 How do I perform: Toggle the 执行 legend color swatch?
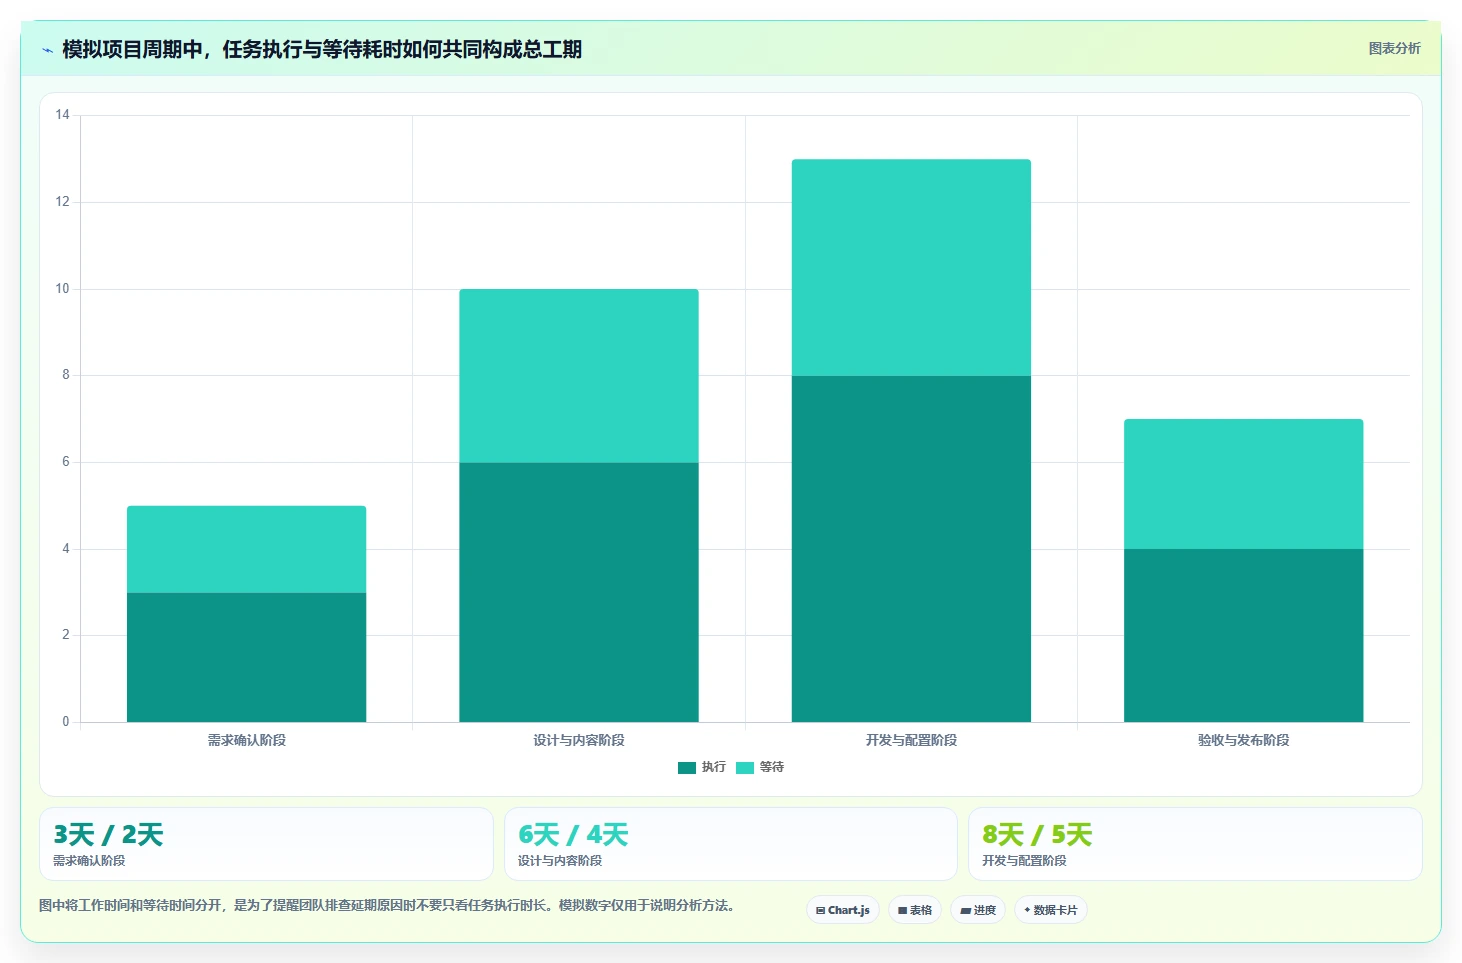[687, 768]
